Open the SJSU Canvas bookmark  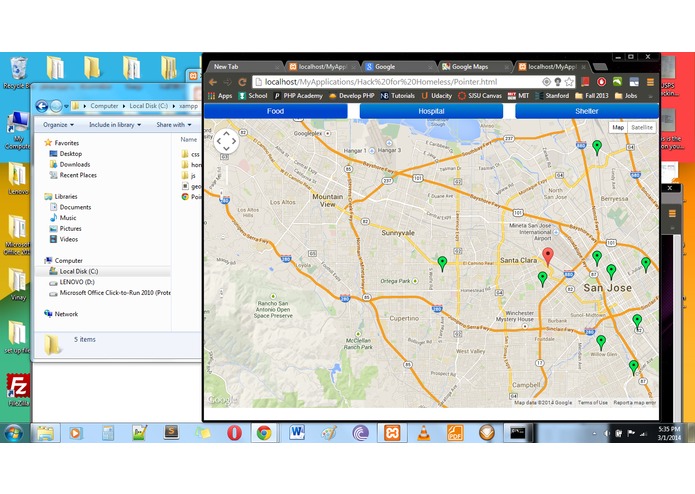click(480, 96)
